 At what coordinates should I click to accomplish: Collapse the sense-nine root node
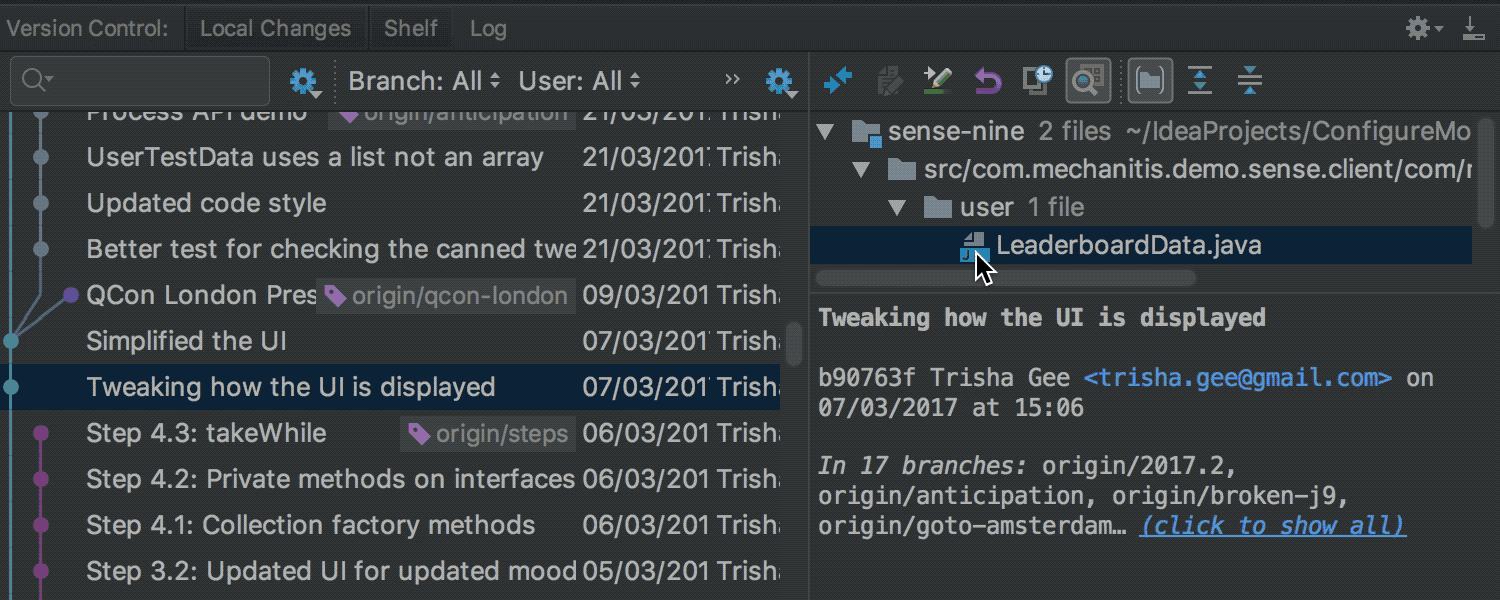click(823, 130)
